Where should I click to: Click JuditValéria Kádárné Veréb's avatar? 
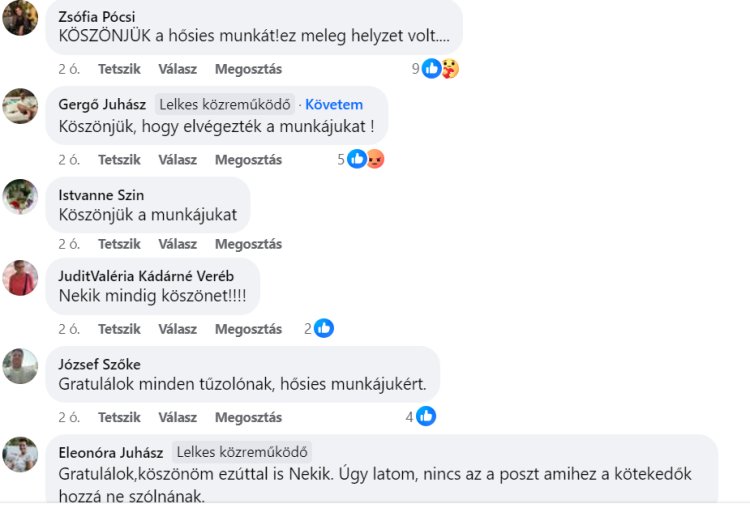pyautogui.click(x=20, y=278)
